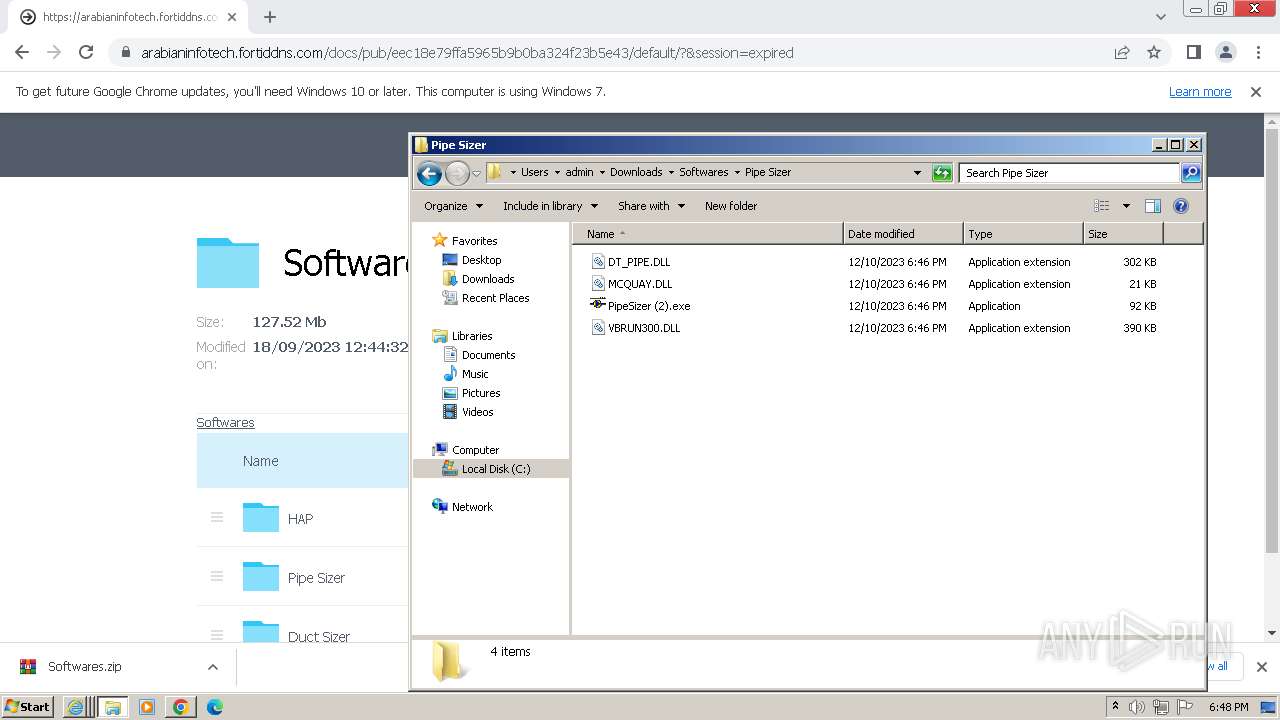Open Desktop under Favorites
Viewport: 1280px width, 720px height.
tap(481, 260)
